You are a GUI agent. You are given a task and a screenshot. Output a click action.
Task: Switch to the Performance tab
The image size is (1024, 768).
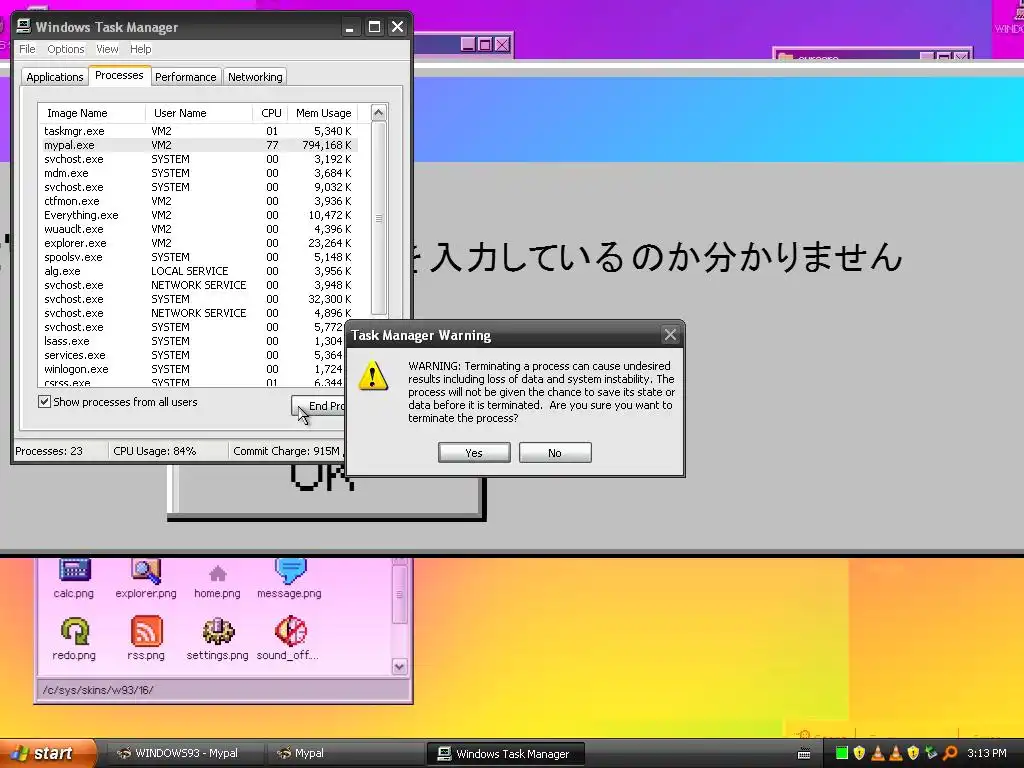(185, 77)
